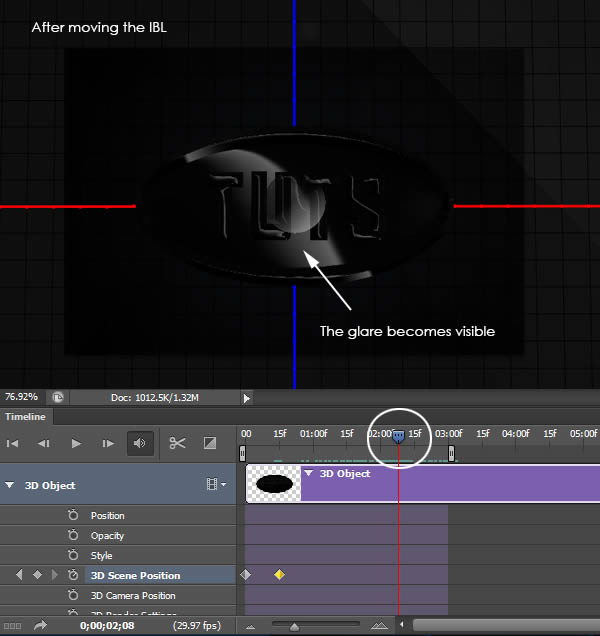The height and width of the screenshot is (636, 600).
Task: Select the Opacity property label
Action: pyautogui.click(x=107, y=536)
